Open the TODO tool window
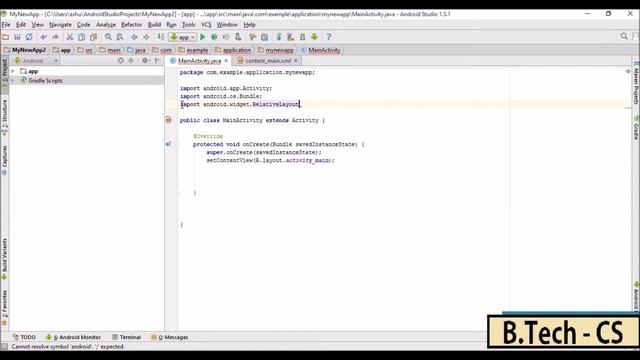The height and width of the screenshot is (360, 640). [24, 337]
